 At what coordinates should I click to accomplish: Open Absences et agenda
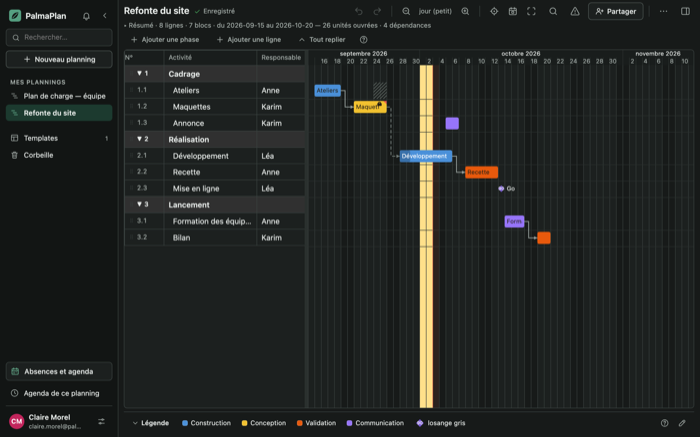tap(59, 371)
